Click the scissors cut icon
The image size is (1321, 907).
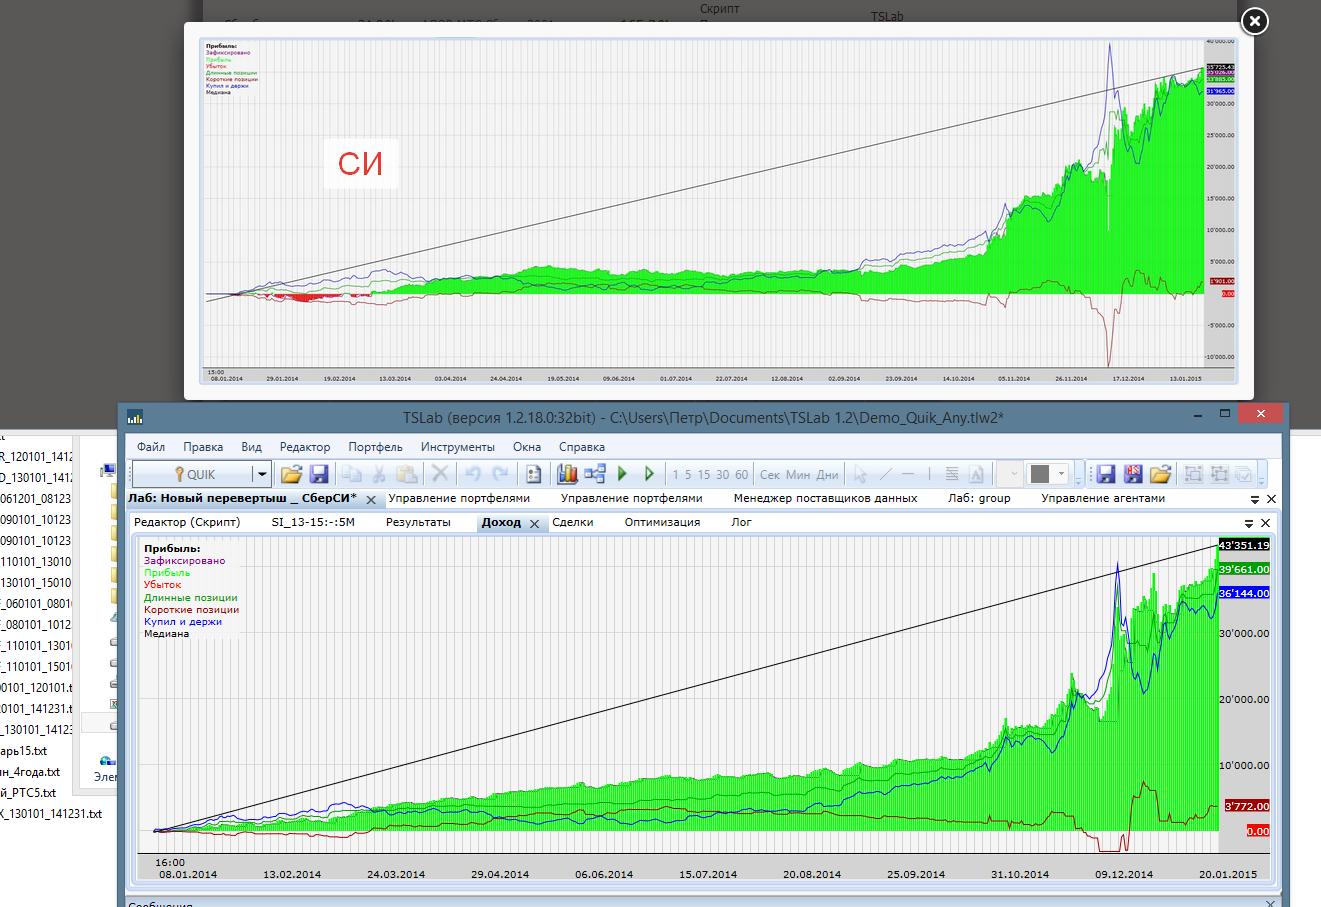pyautogui.click(x=379, y=474)
